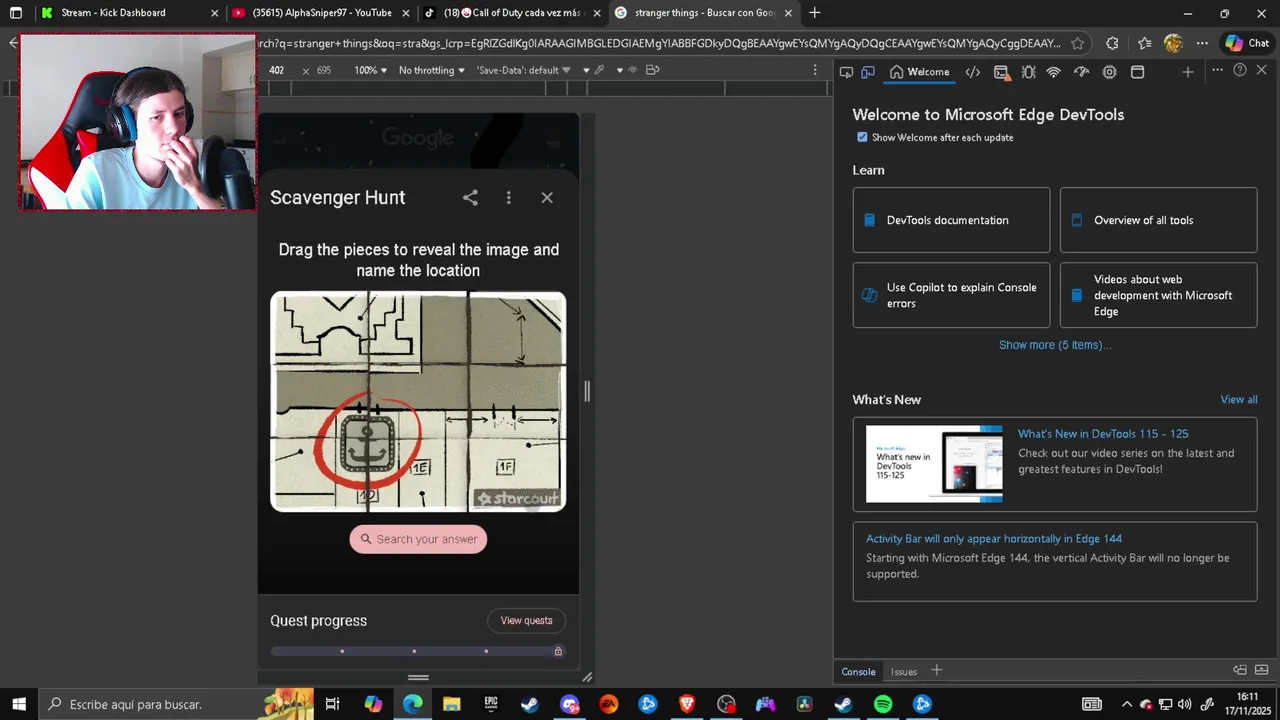Open Overview of all tools card
1280x720 pixels.
1158,220
